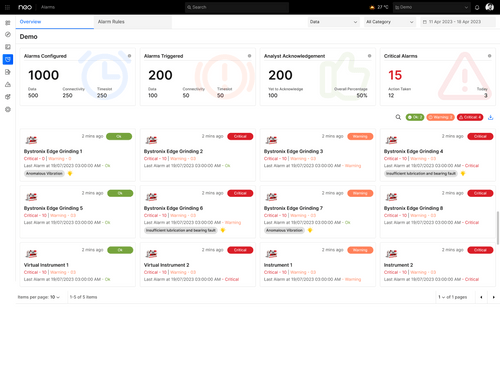Open the page number dropdown
Screen dimensions: 500x375
(x=441, y=297)
